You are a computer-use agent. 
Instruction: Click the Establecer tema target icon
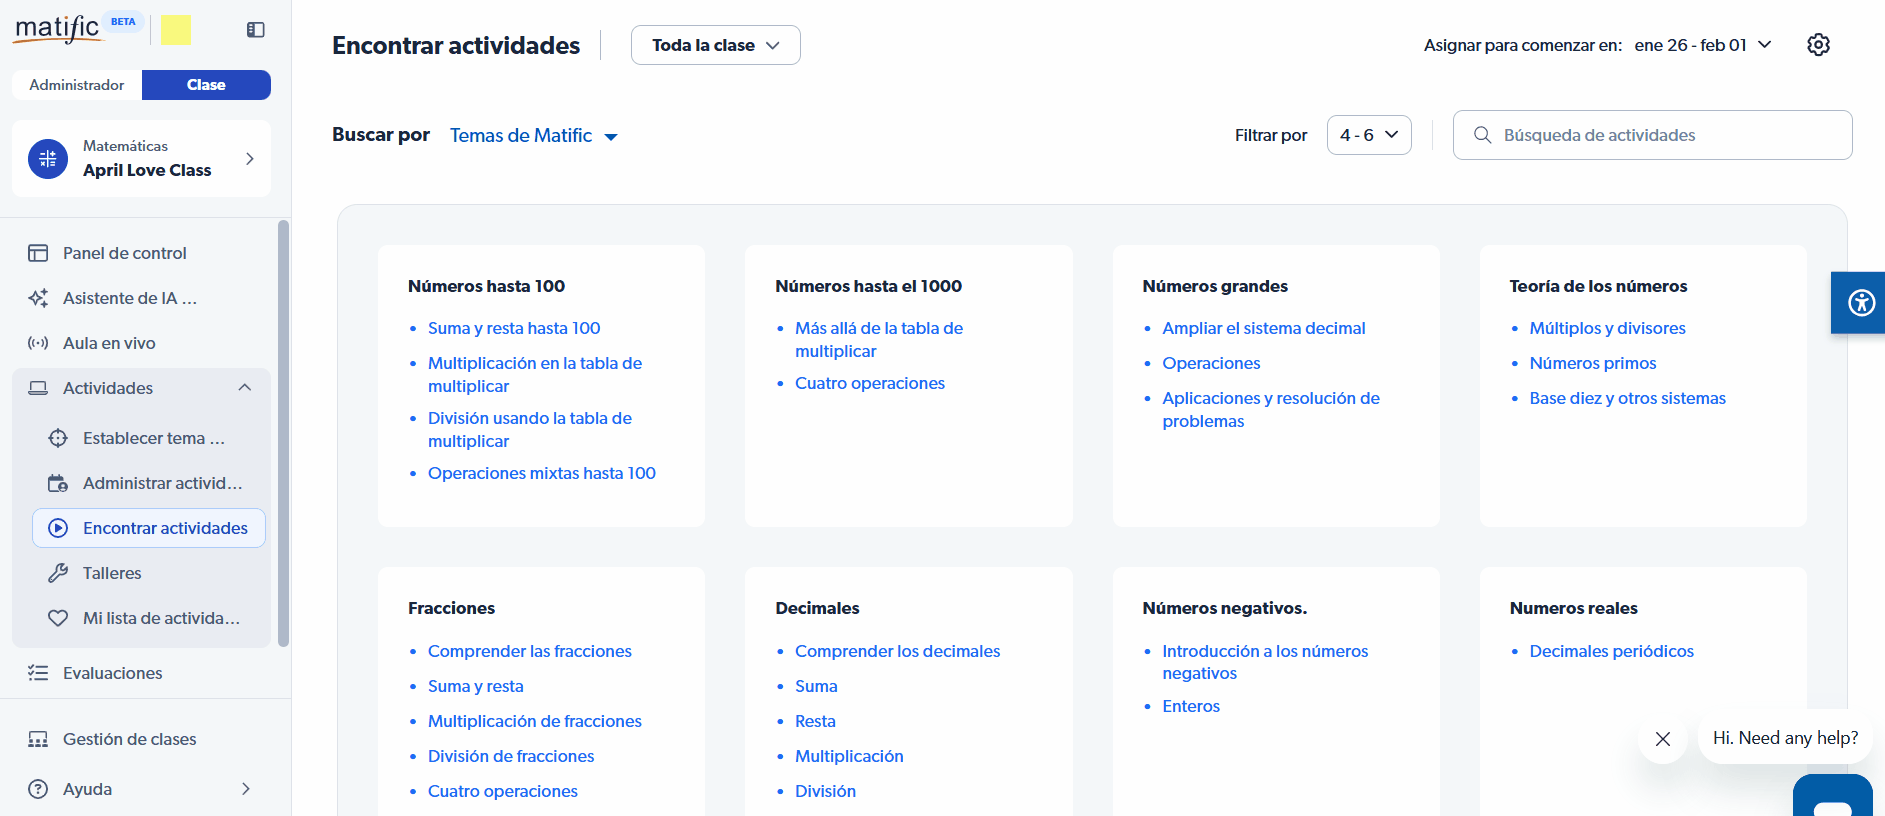[x=58, y=438]
